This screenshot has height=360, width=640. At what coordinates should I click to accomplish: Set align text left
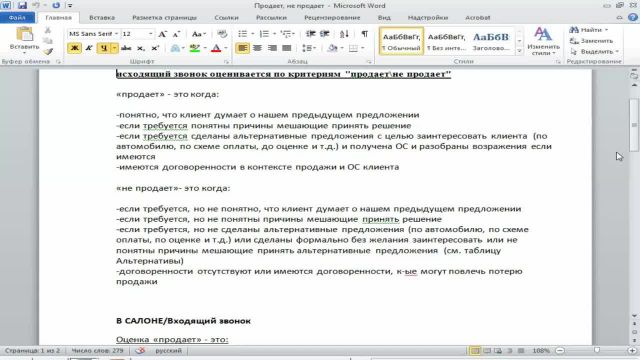pyautogui.click(x=242, y=48)
